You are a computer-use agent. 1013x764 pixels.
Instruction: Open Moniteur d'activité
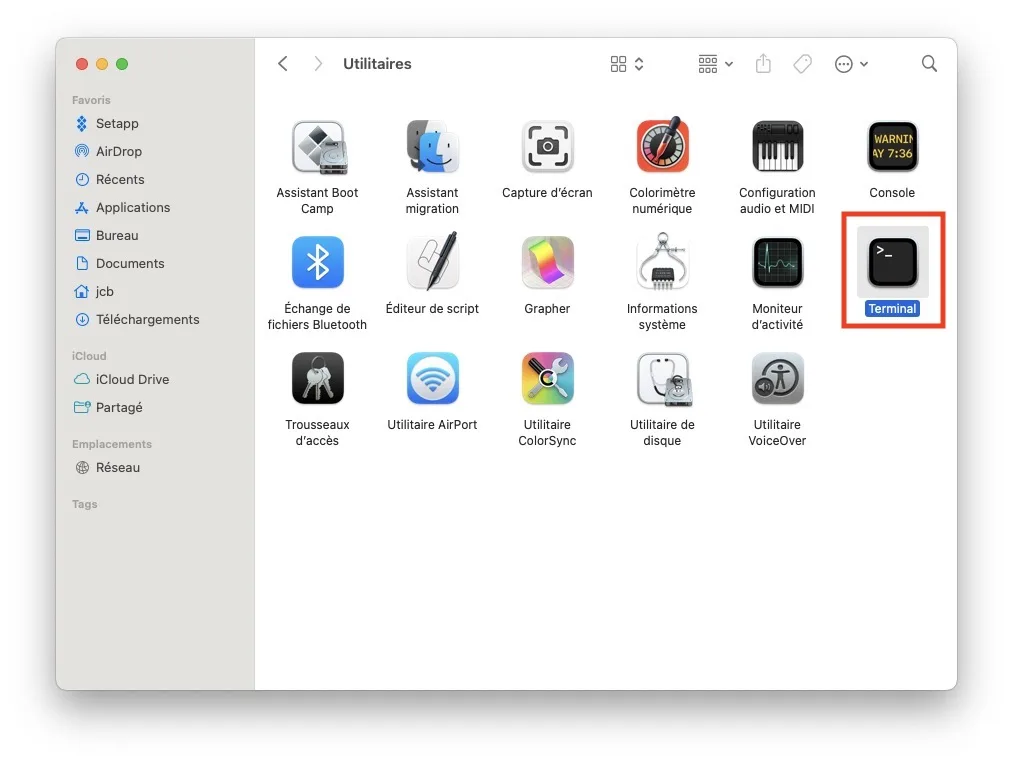pos(777,262)
